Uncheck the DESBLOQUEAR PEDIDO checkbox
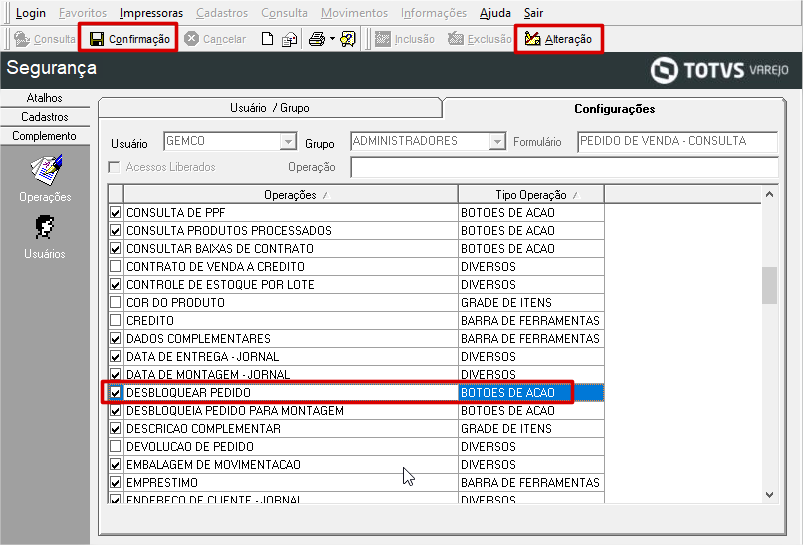This screenshot has height=545, width=803. pos(116,393)
